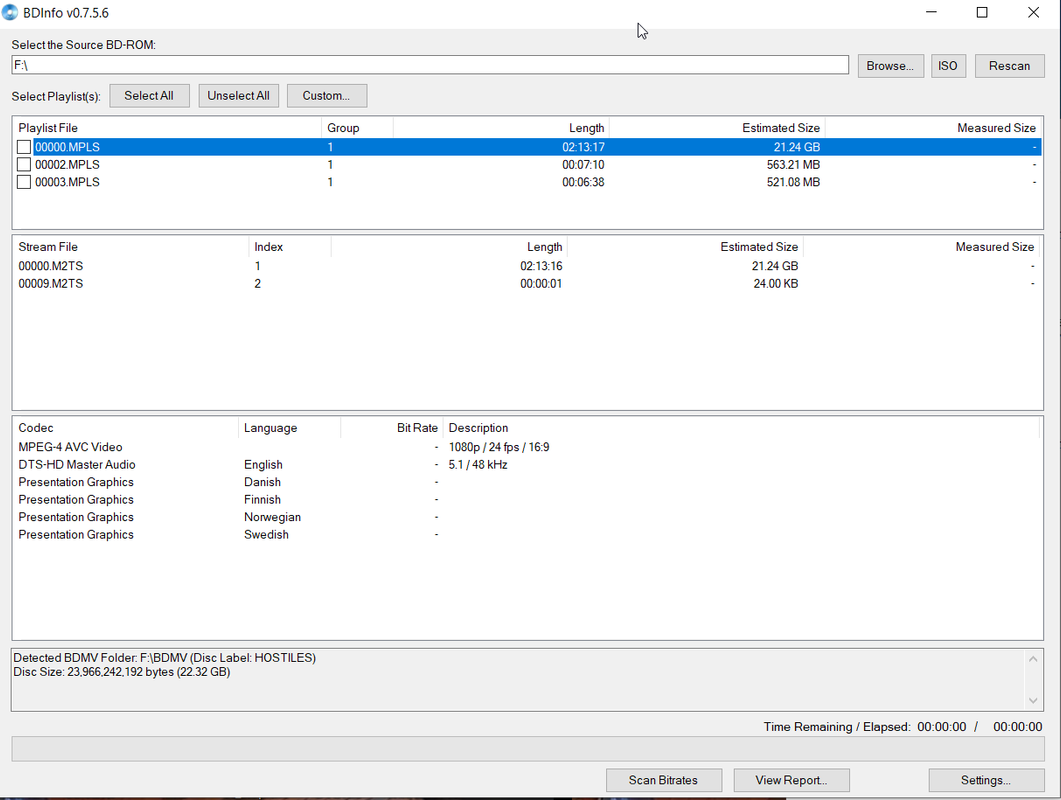Minimize the BDInfo window
This screenshot has width=1061, height=800.
pos(931,12)
